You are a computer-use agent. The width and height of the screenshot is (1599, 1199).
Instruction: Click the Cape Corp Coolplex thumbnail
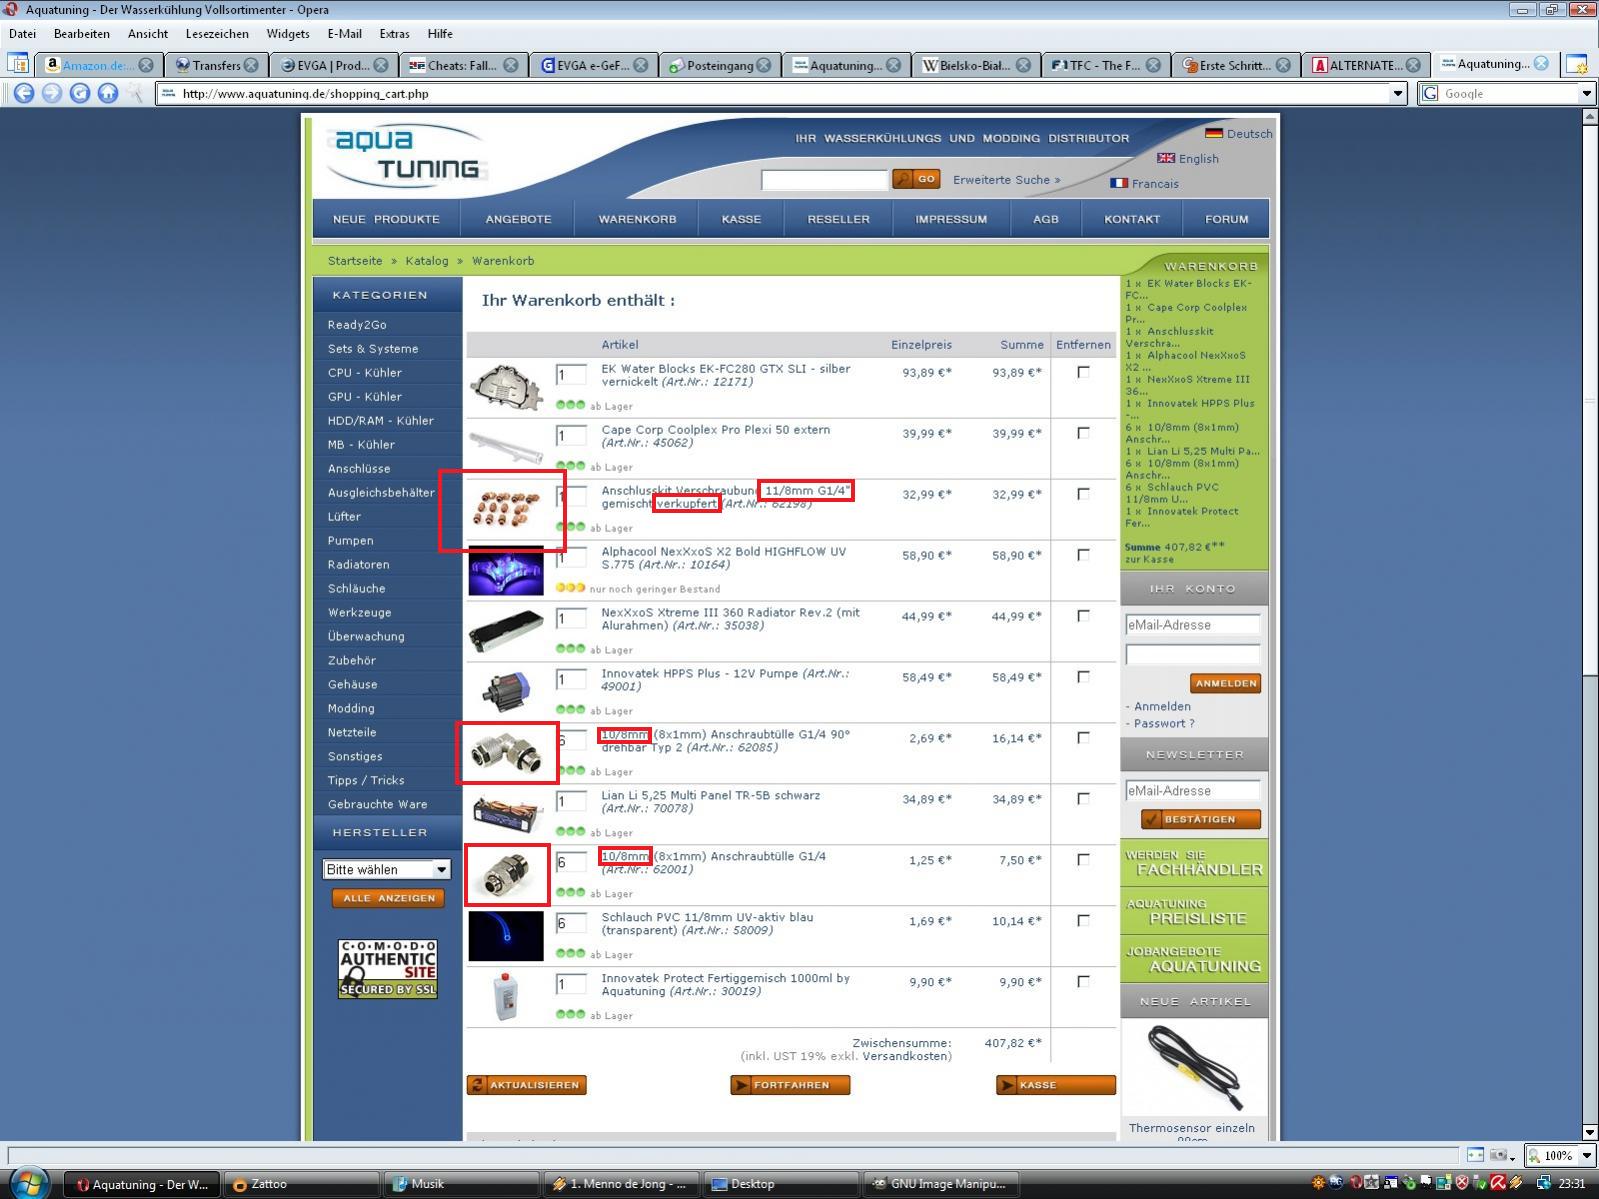[x=506, y=447]
